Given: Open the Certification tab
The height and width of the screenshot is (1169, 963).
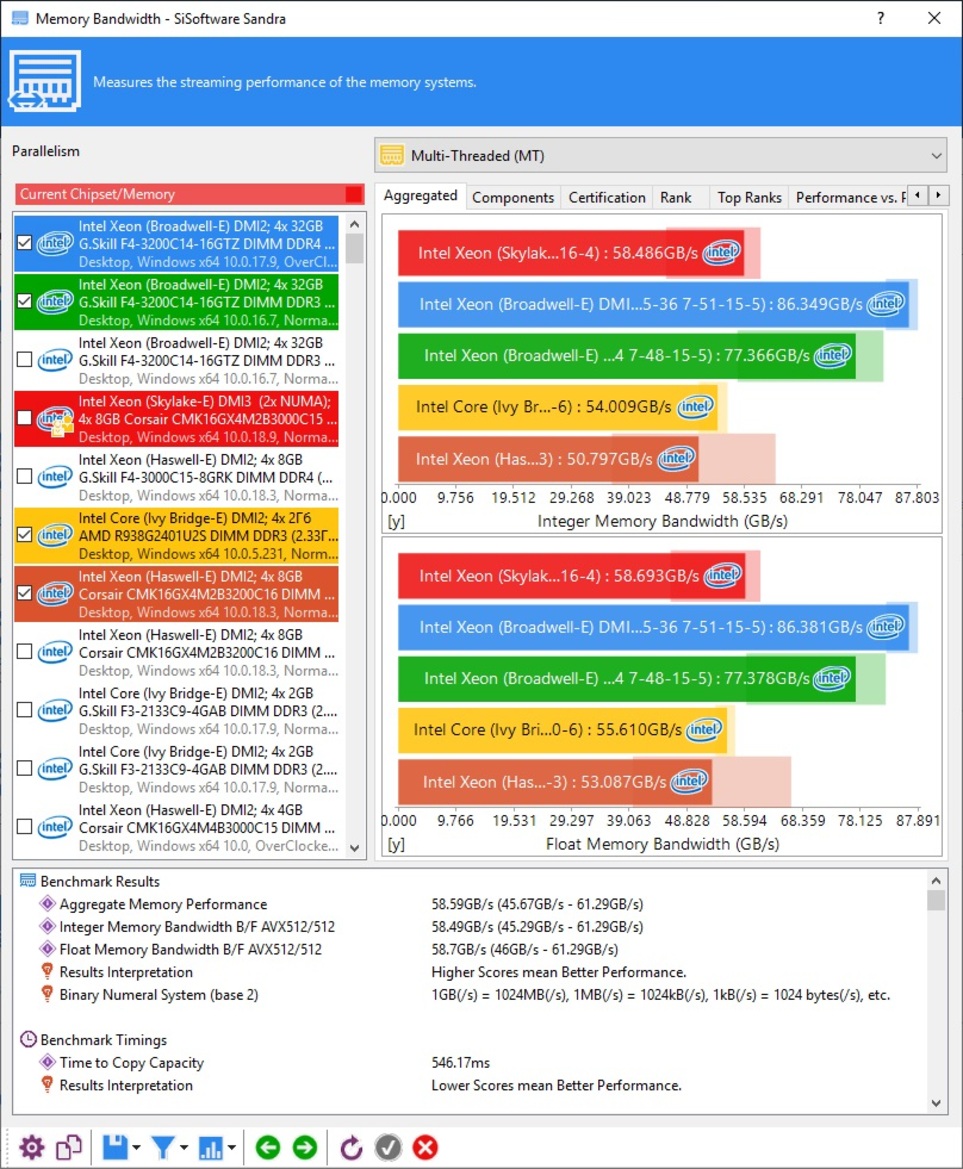Looking at the screenshot, I should click(x=607, y=198).
